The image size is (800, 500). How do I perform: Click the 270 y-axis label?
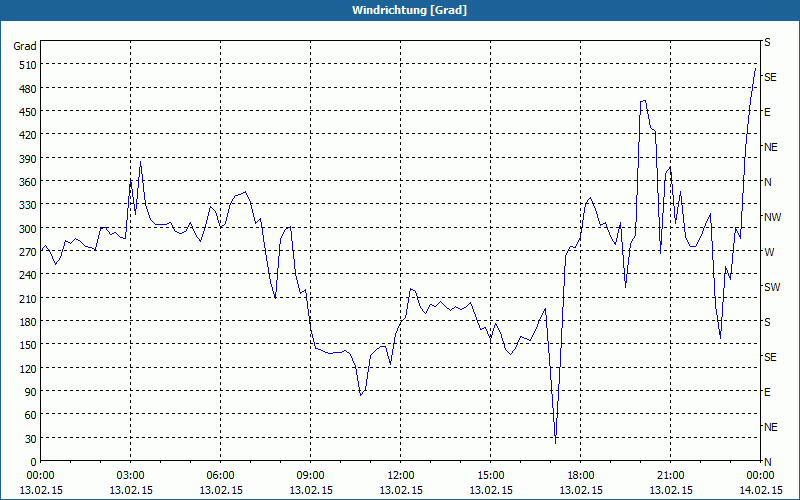click(28, 252)
